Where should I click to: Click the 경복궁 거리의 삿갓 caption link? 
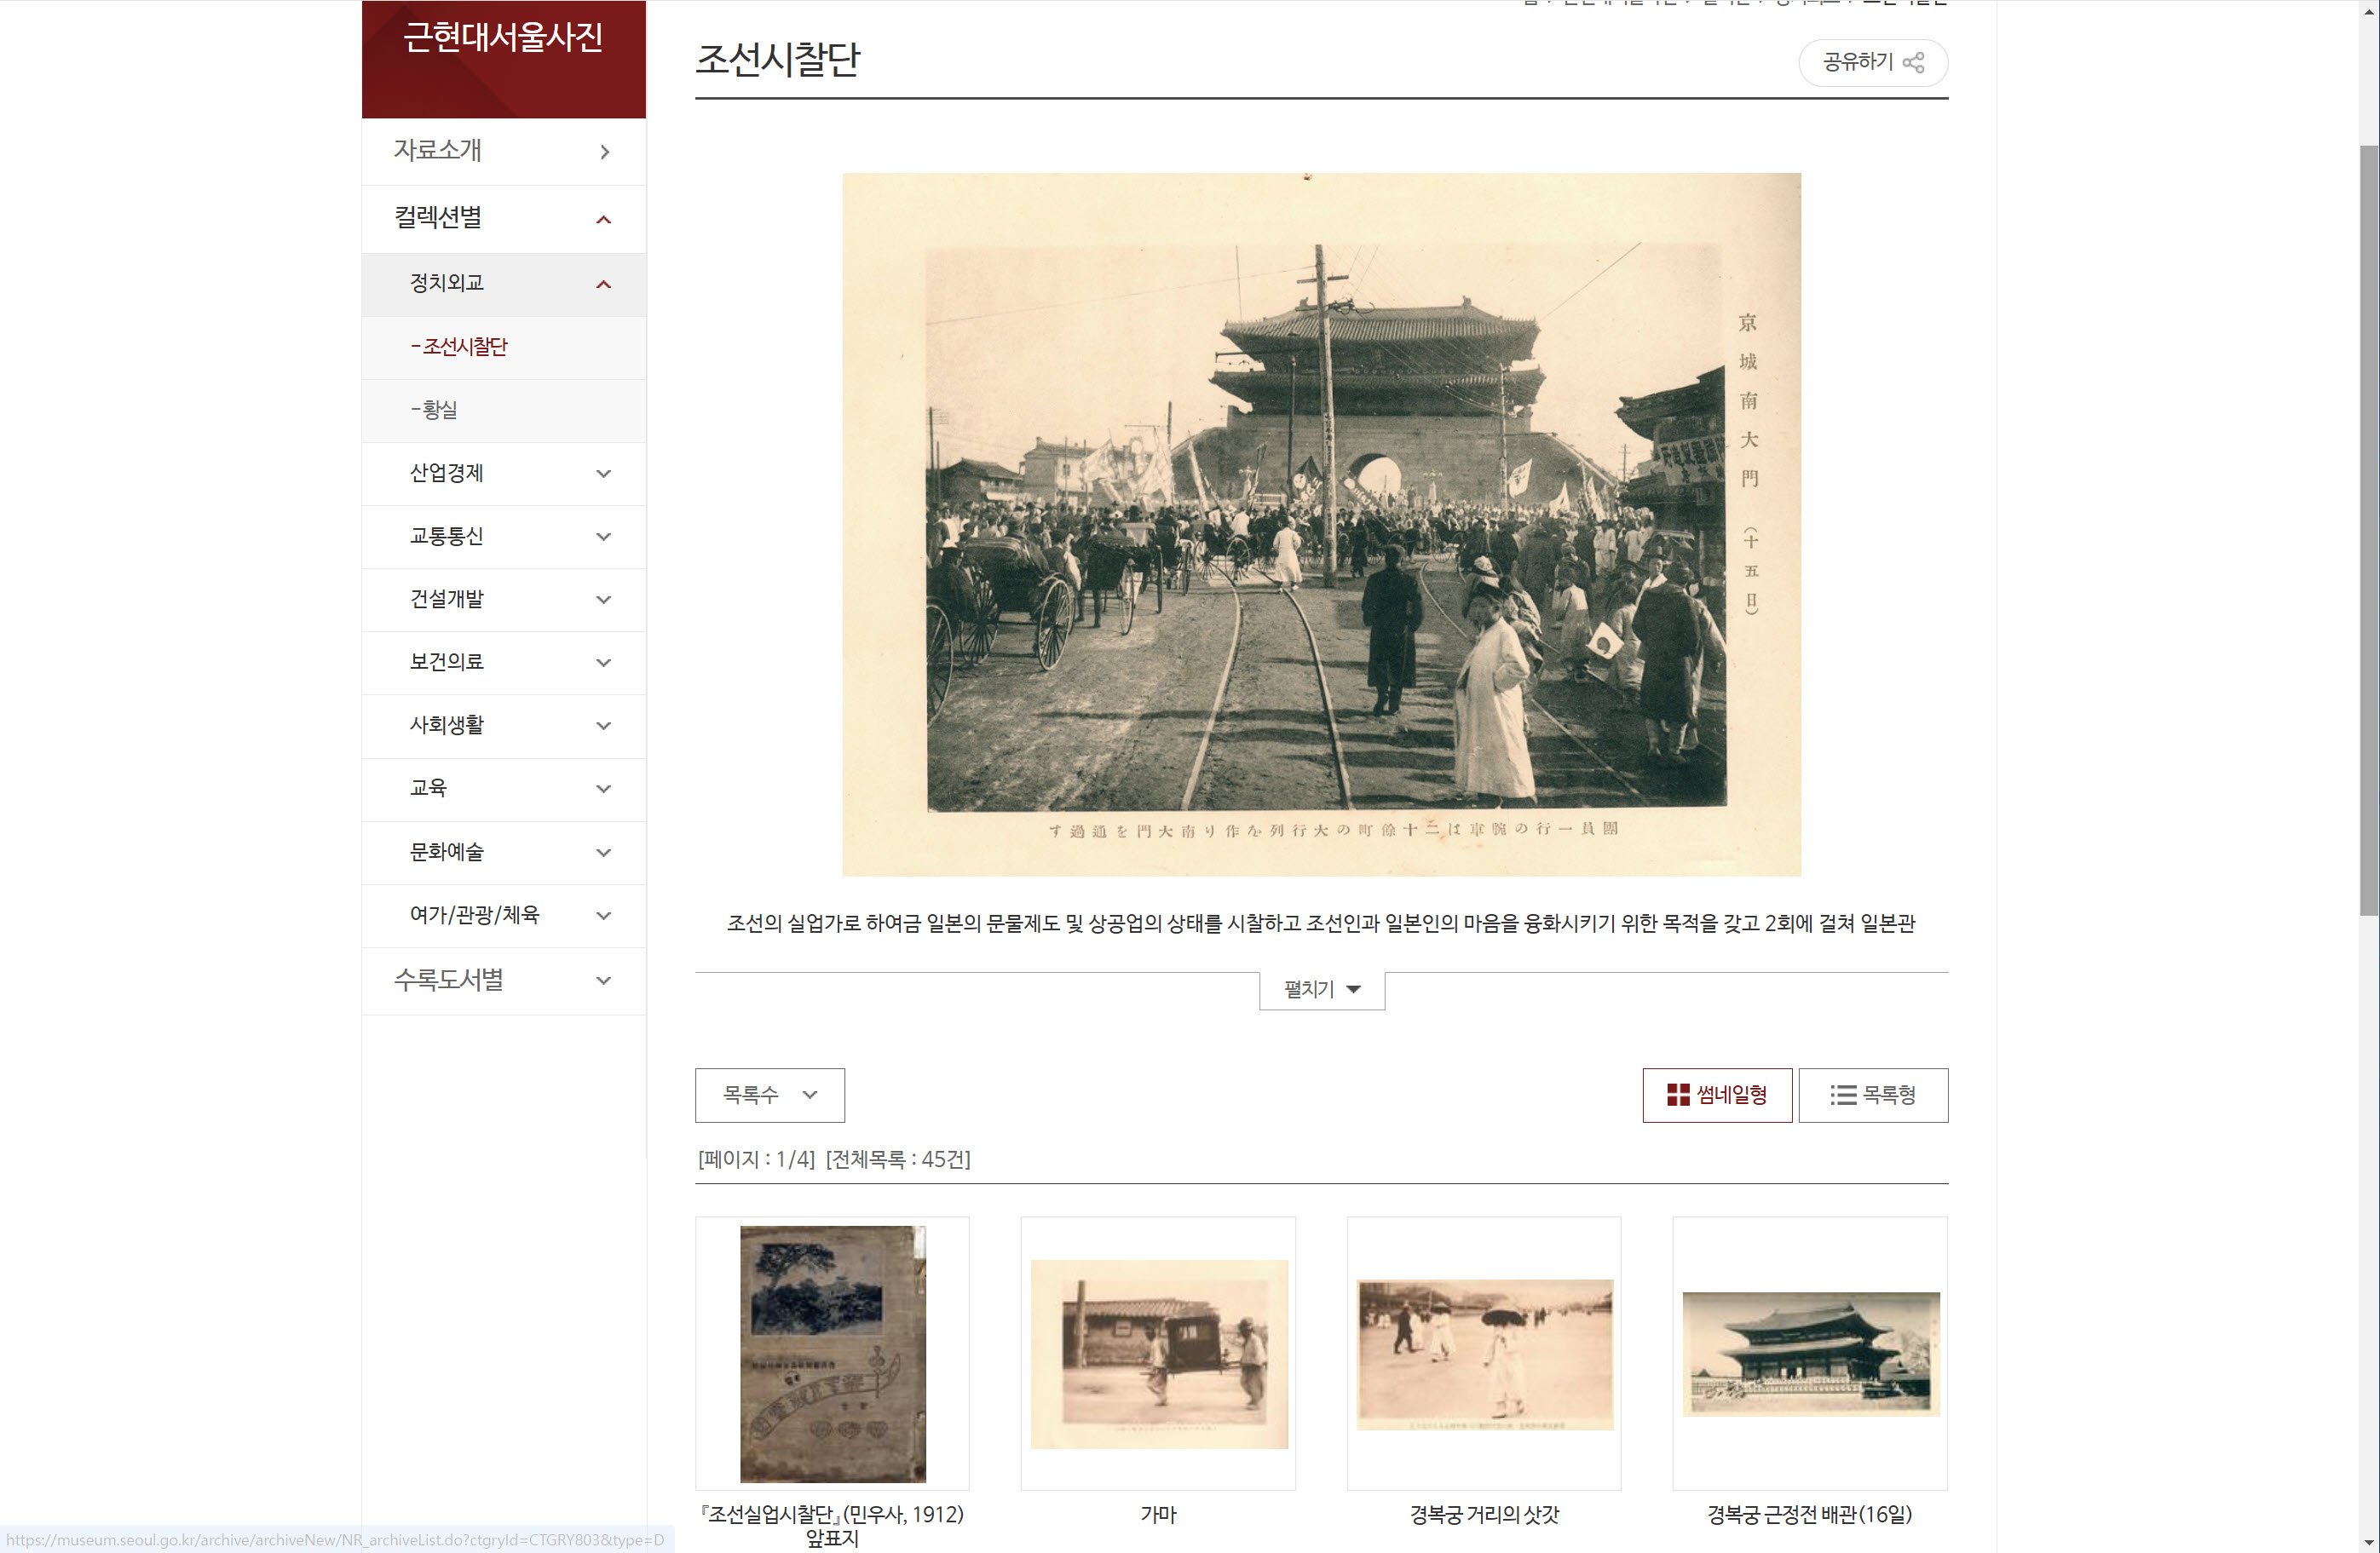click(x=1484, y=1515)
